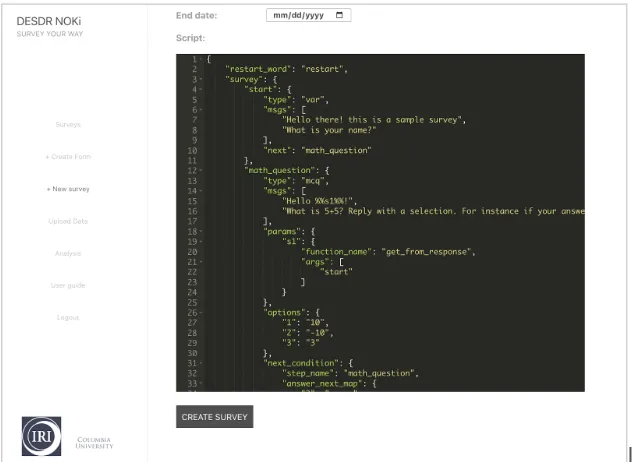Click the "Hello %%s1%%!" message line
Image resolution: width=644 pixels, height=462 pixels.
point(319,201)
